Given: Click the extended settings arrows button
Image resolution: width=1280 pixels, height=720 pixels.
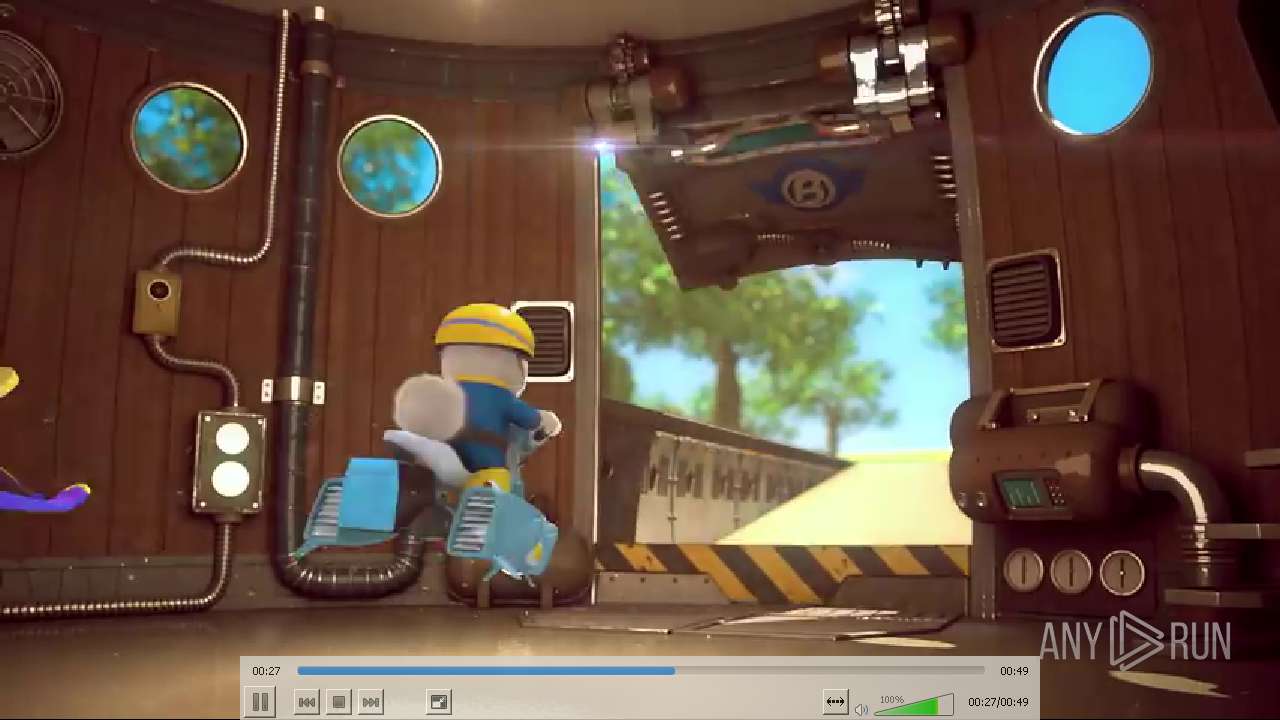Looking at the screenshot, I should point(835,702).
